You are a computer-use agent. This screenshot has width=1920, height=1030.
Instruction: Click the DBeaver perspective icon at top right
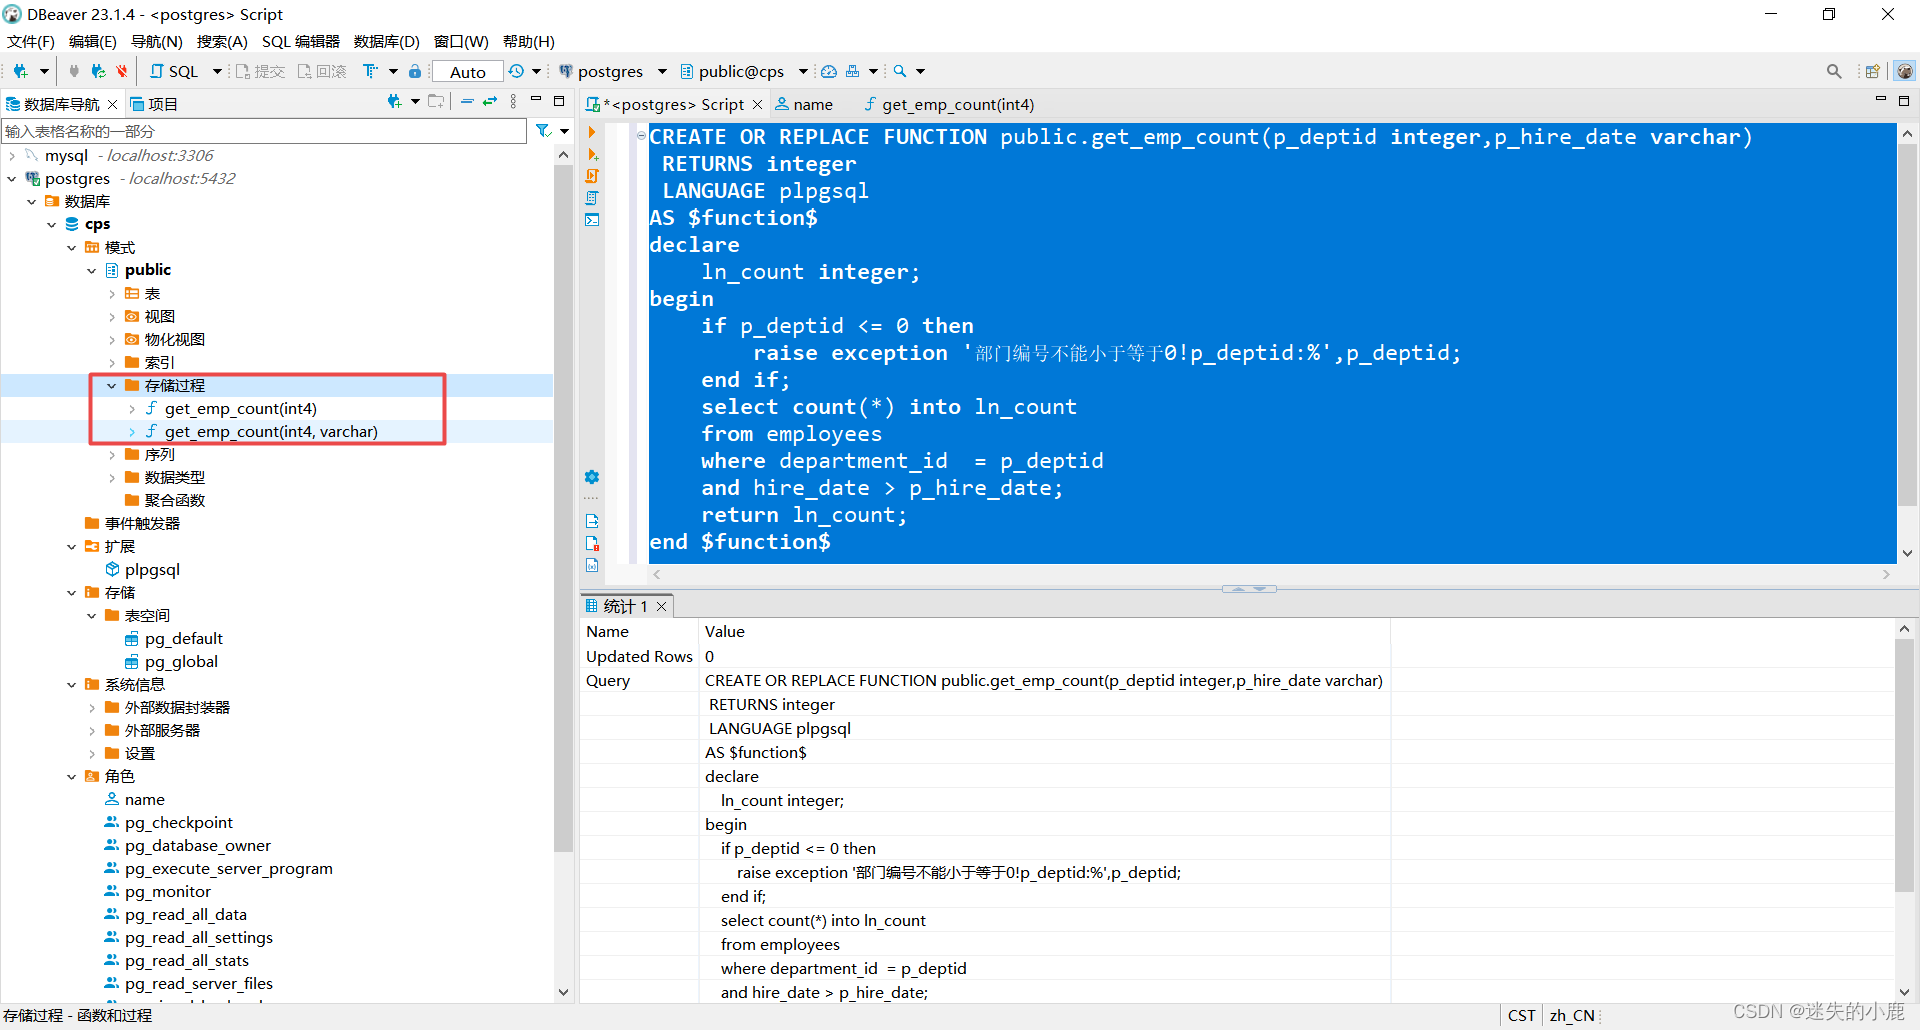1905,71
